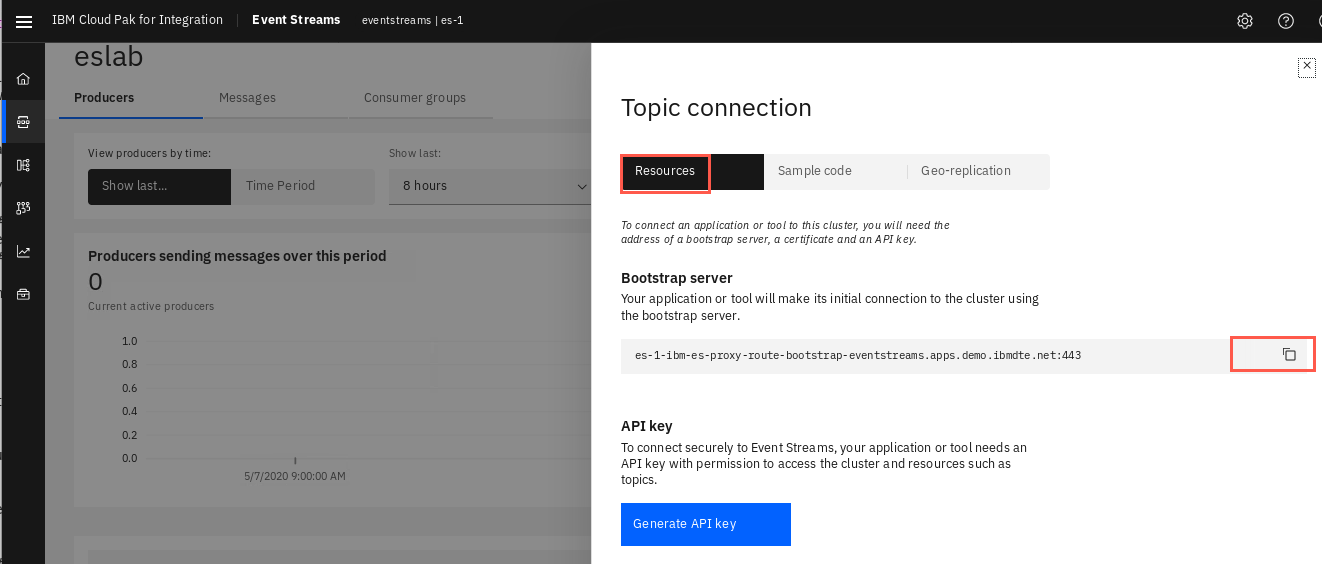
Task: Click the Event Streams header link
Action: 296,20
